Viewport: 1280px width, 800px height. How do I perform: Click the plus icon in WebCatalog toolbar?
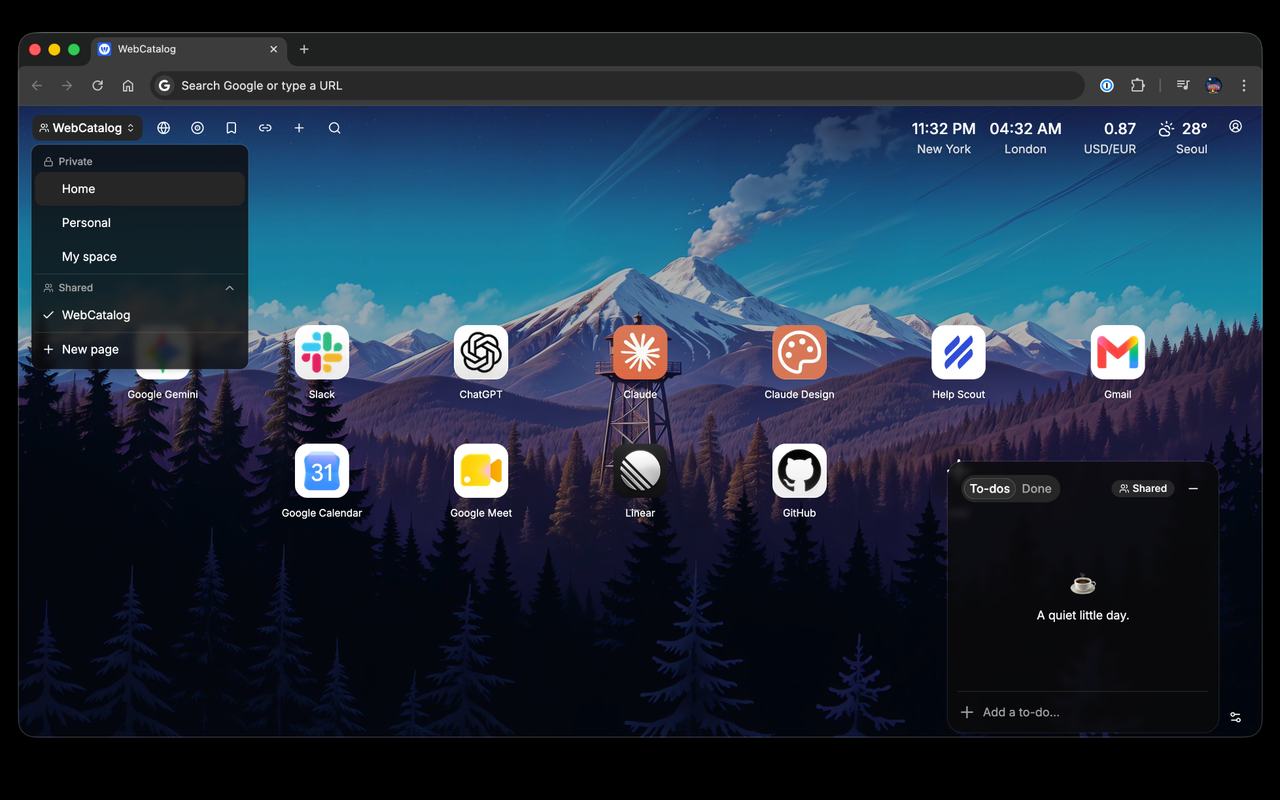[299, 128]
